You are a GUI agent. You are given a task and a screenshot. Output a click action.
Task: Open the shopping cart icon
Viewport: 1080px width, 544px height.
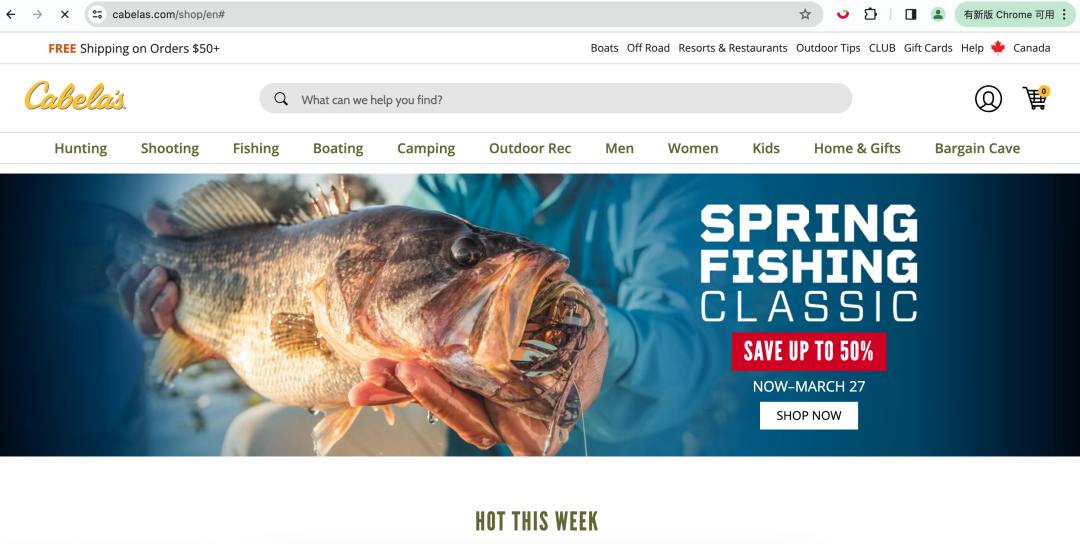click(x=1035, y=98)
